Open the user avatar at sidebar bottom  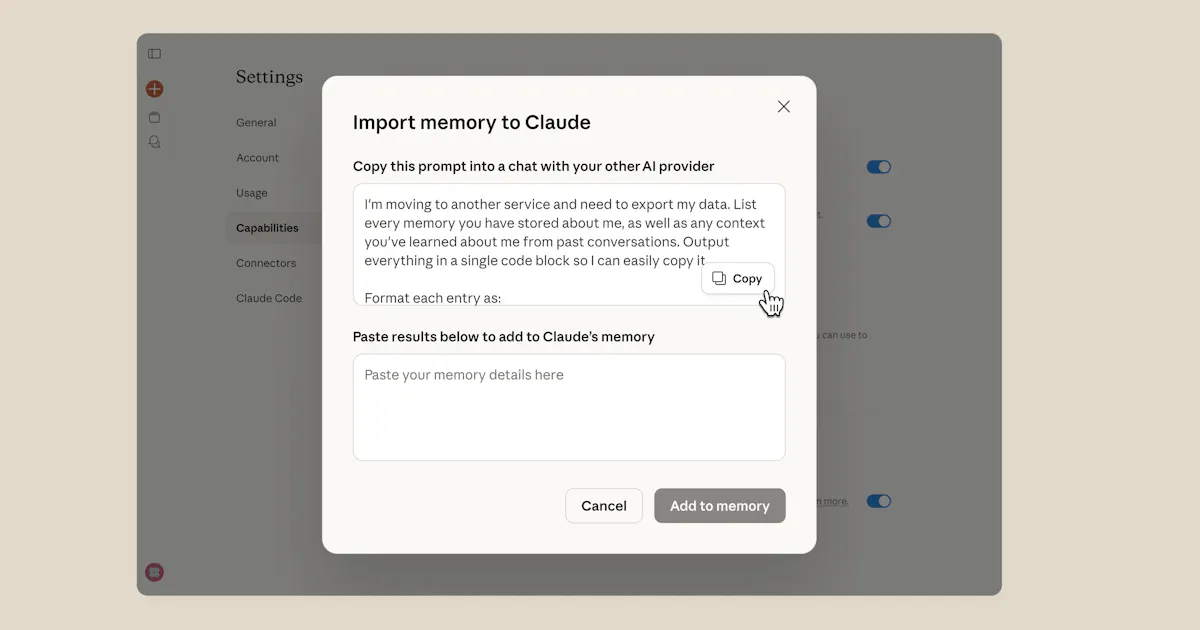pos(154,572)
